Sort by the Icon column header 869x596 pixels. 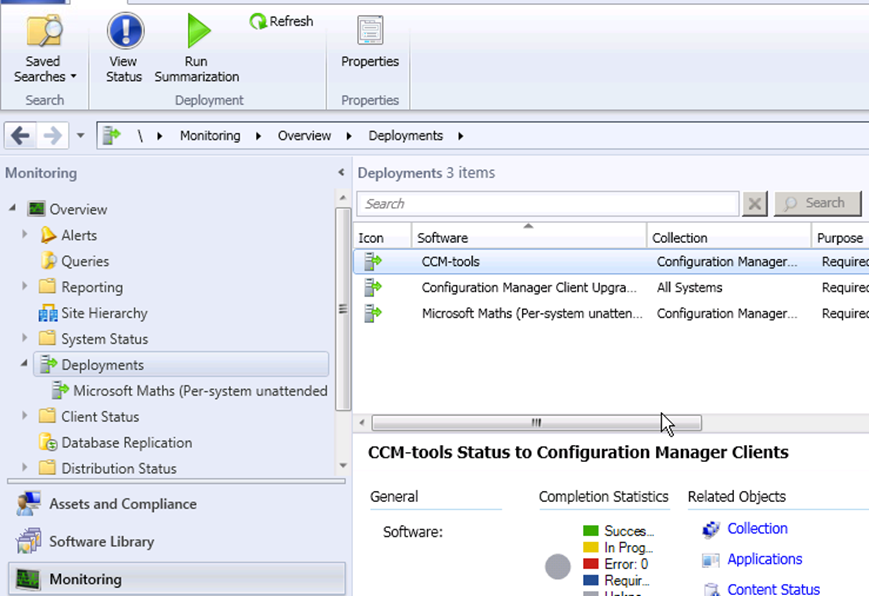click(x=382, y=237)
